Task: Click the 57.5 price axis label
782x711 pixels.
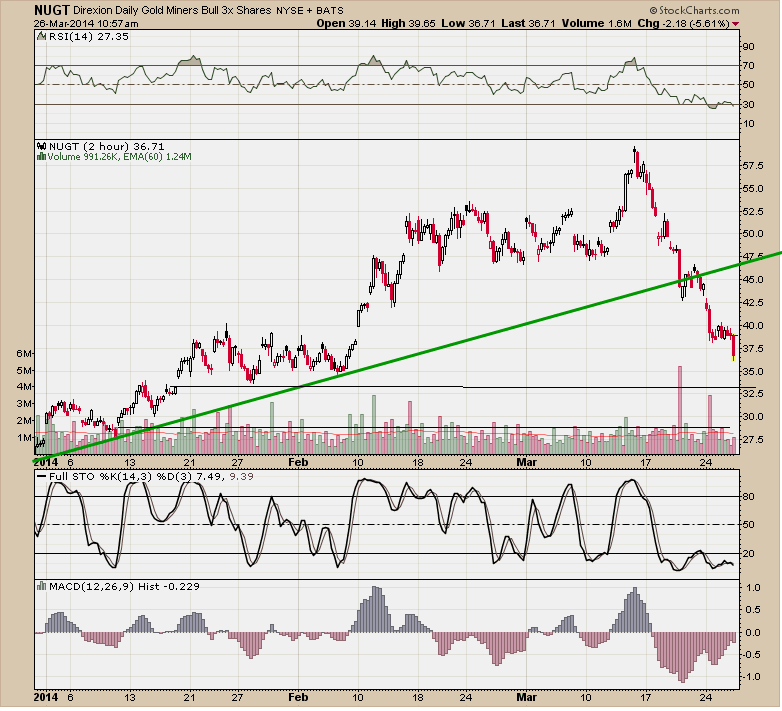Action: [x=753, y=166]
